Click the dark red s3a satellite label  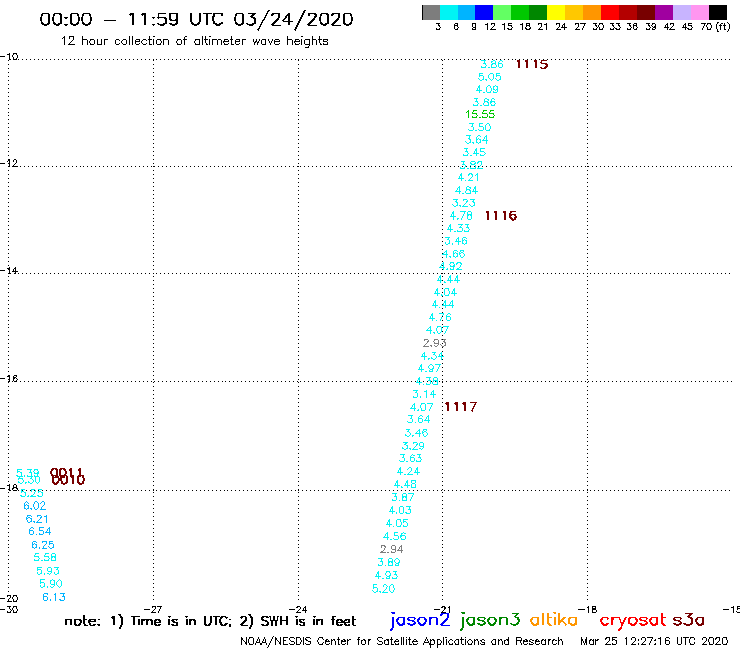point(688,620)
